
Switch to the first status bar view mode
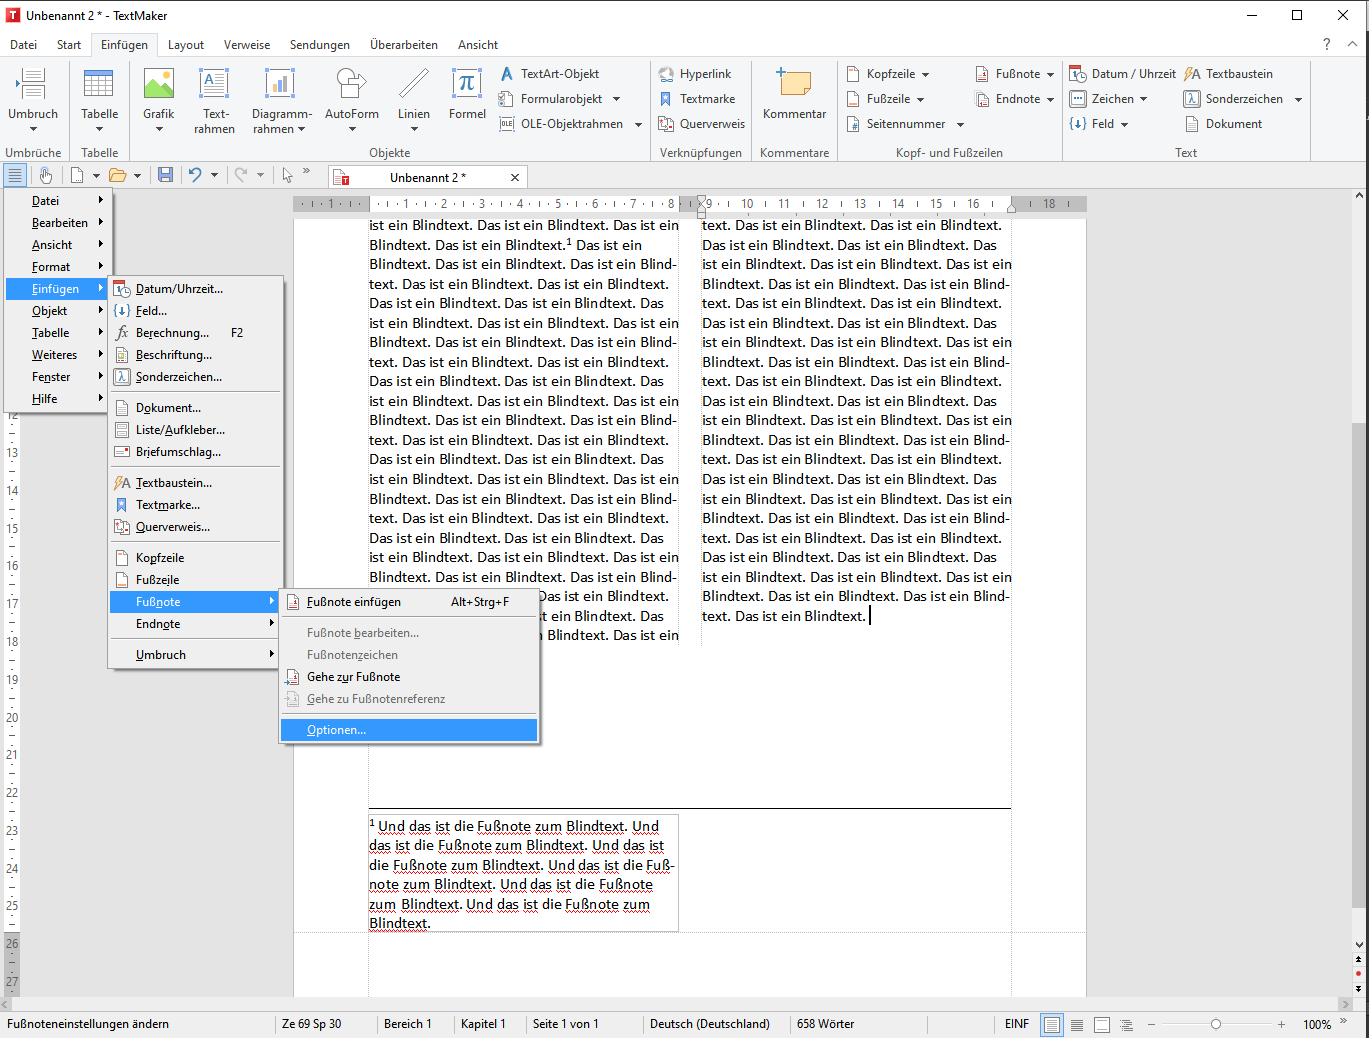pos(1051,1025)
